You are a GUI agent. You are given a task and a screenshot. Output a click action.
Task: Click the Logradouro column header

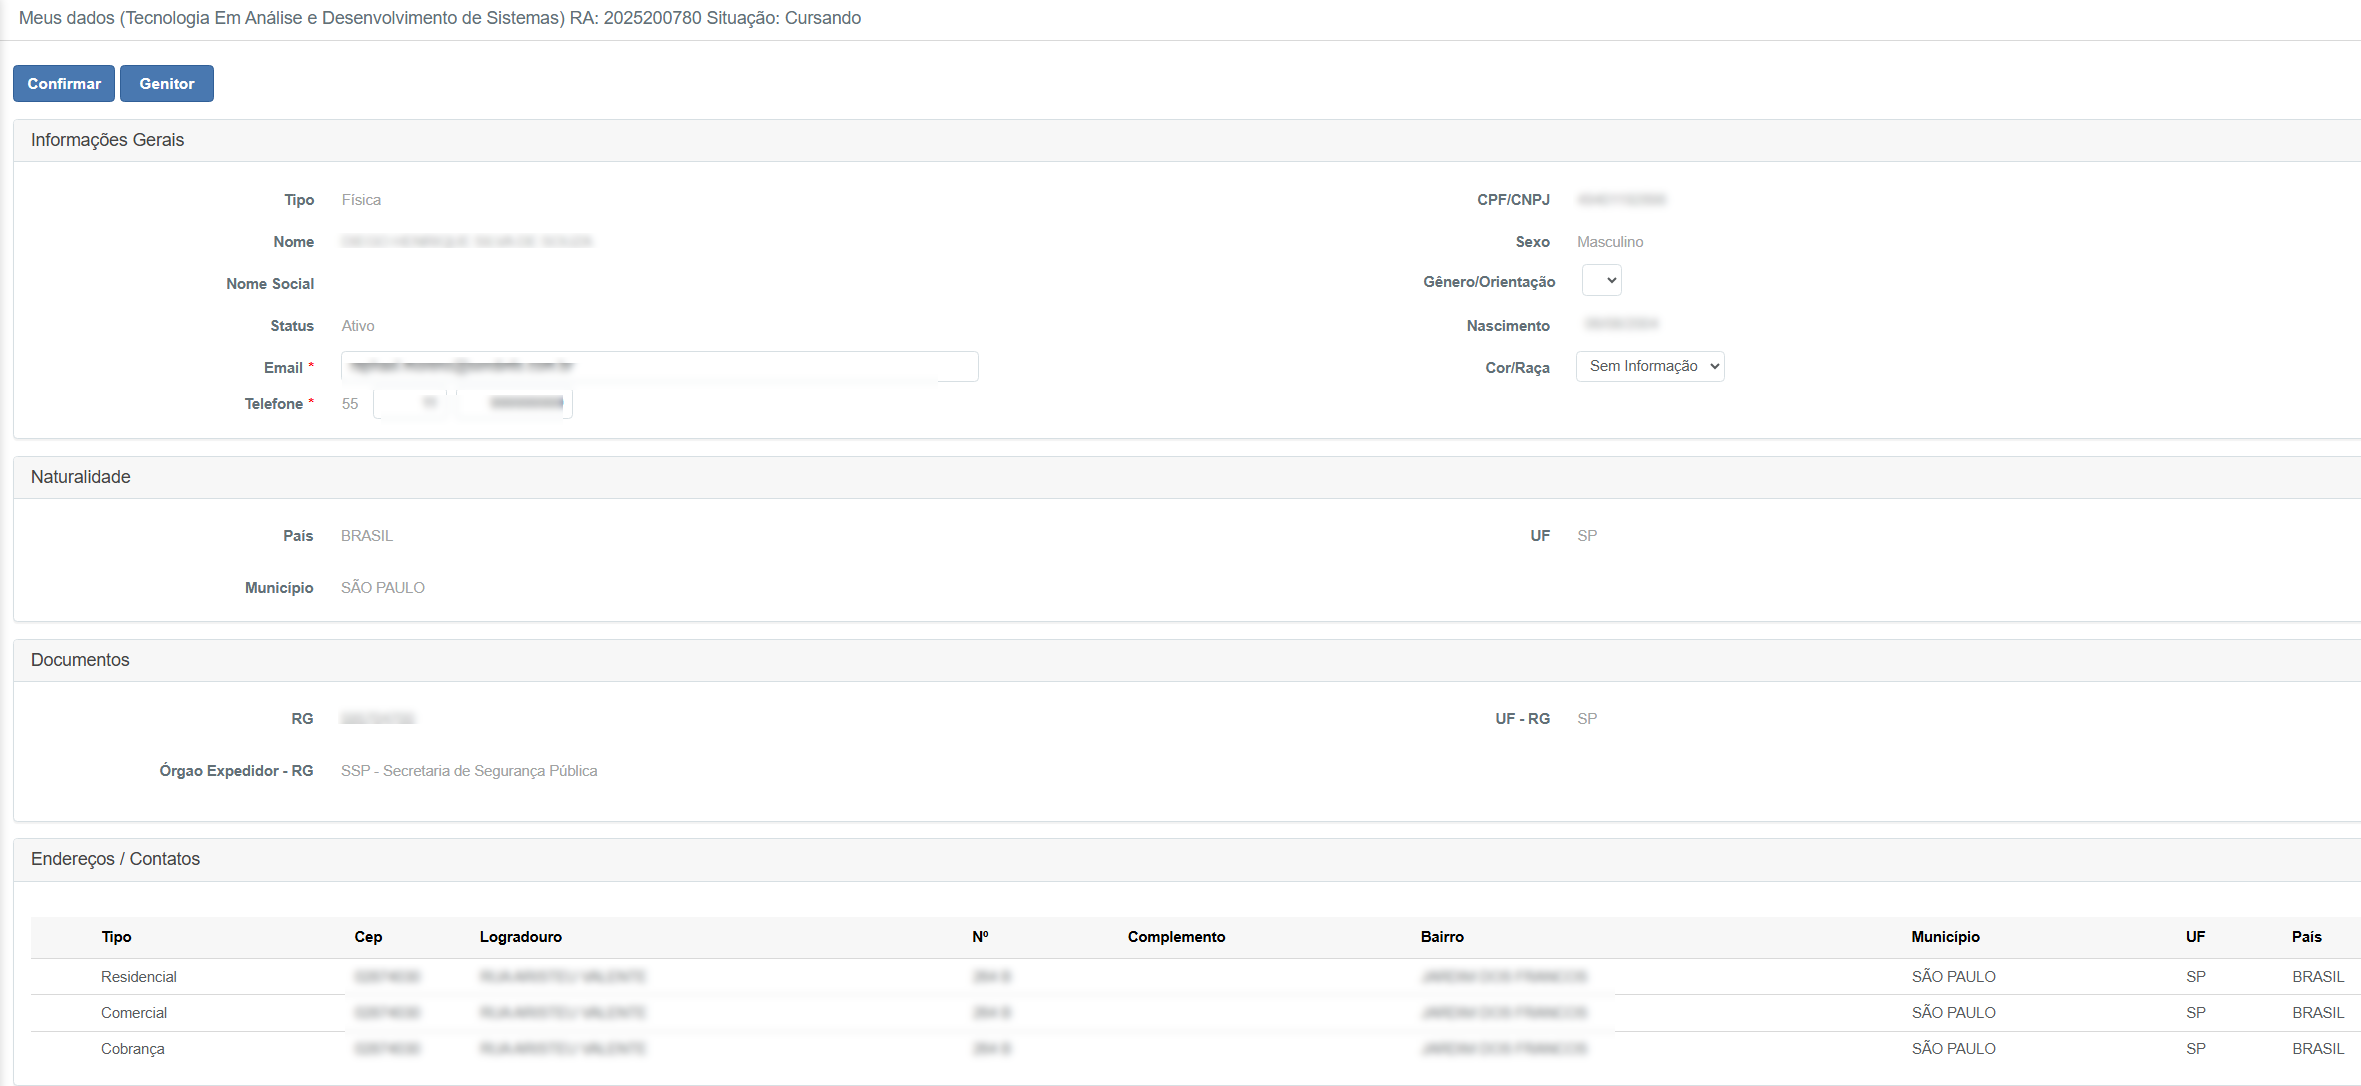tap(520, 937)
